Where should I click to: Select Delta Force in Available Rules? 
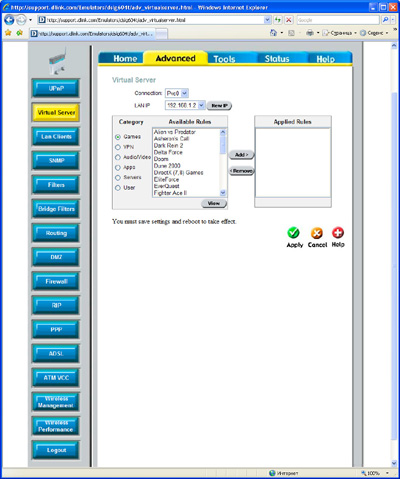click(168, 152)
